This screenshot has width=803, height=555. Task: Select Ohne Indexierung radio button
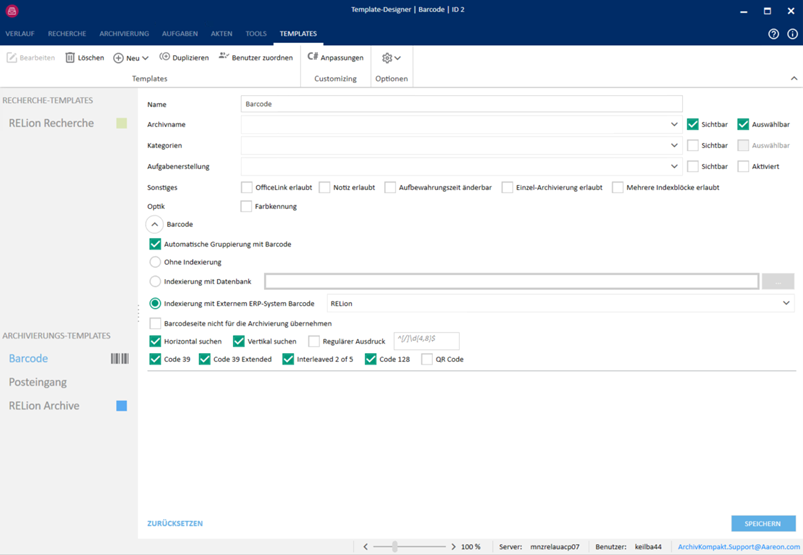point(155,262)
